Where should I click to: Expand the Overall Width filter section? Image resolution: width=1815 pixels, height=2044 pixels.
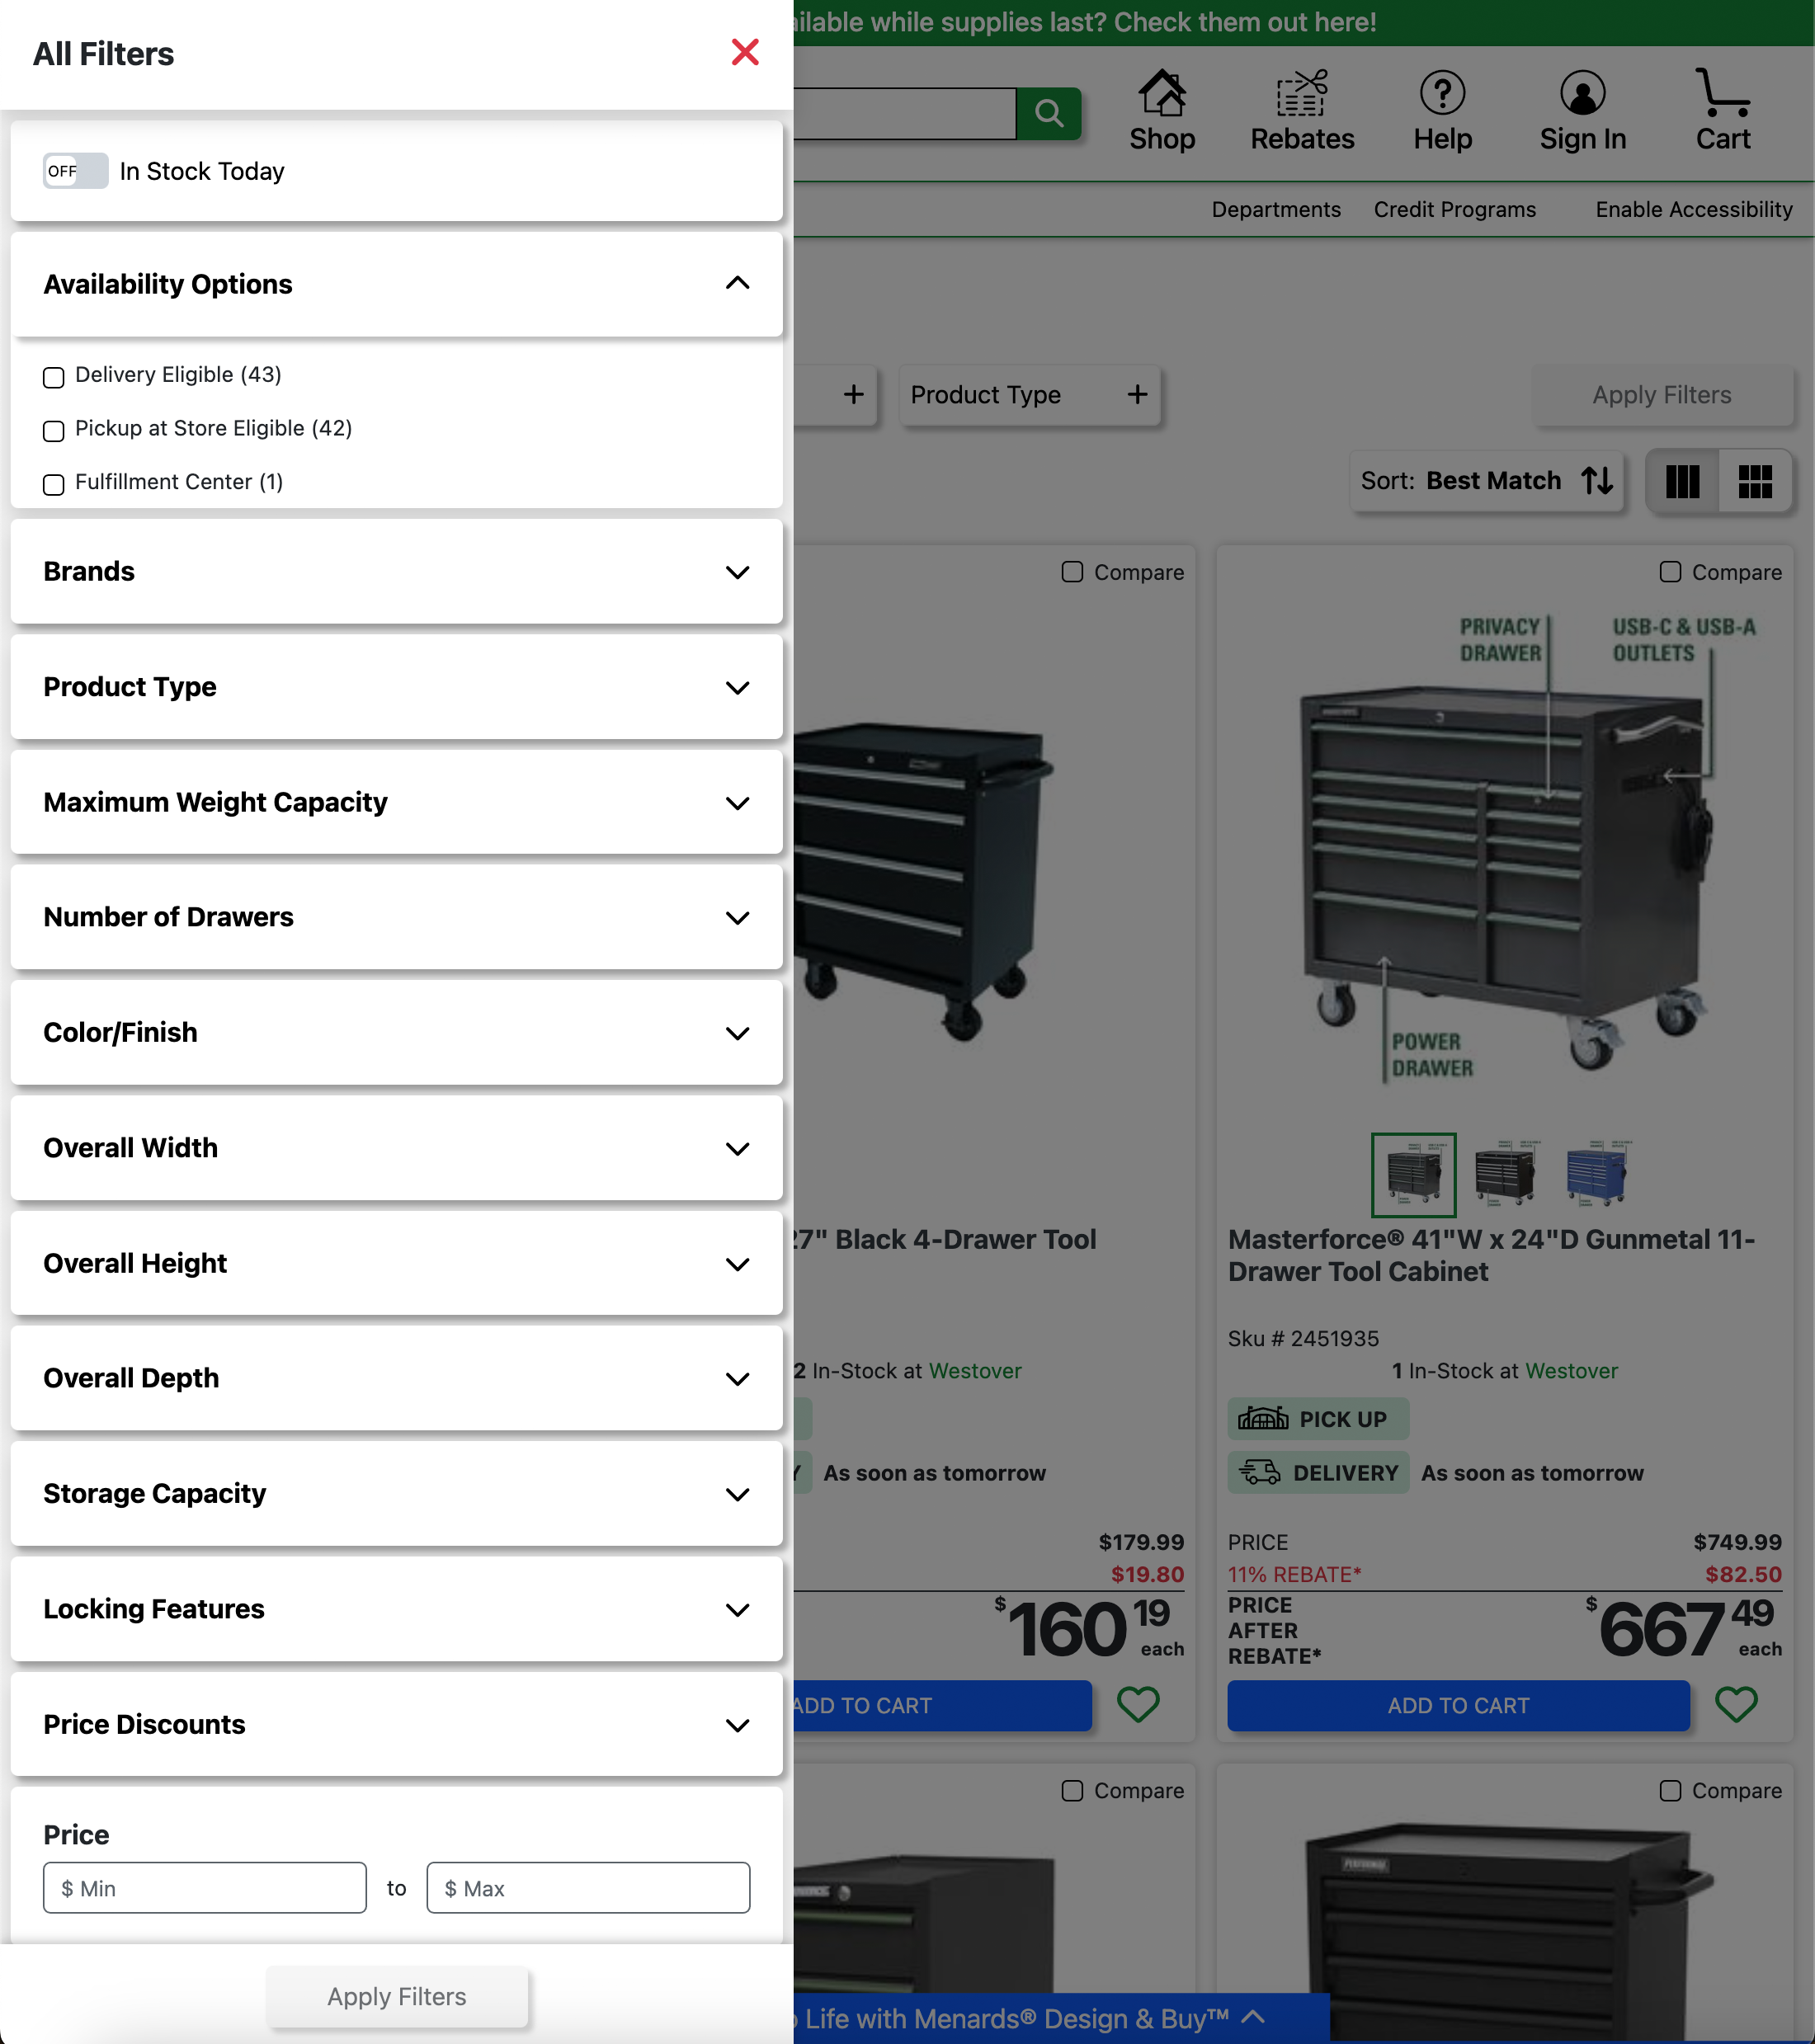pyautogui.click(x=737, y=1148)
